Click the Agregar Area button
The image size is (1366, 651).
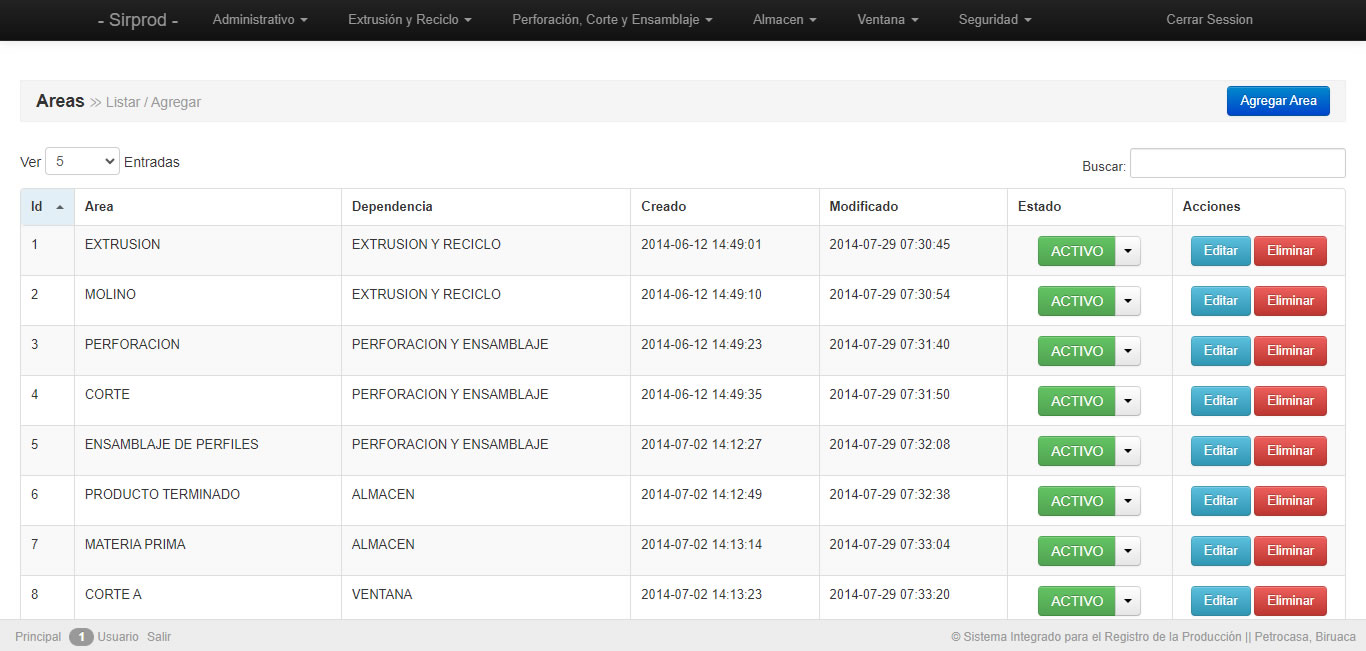pos(1278,101)
